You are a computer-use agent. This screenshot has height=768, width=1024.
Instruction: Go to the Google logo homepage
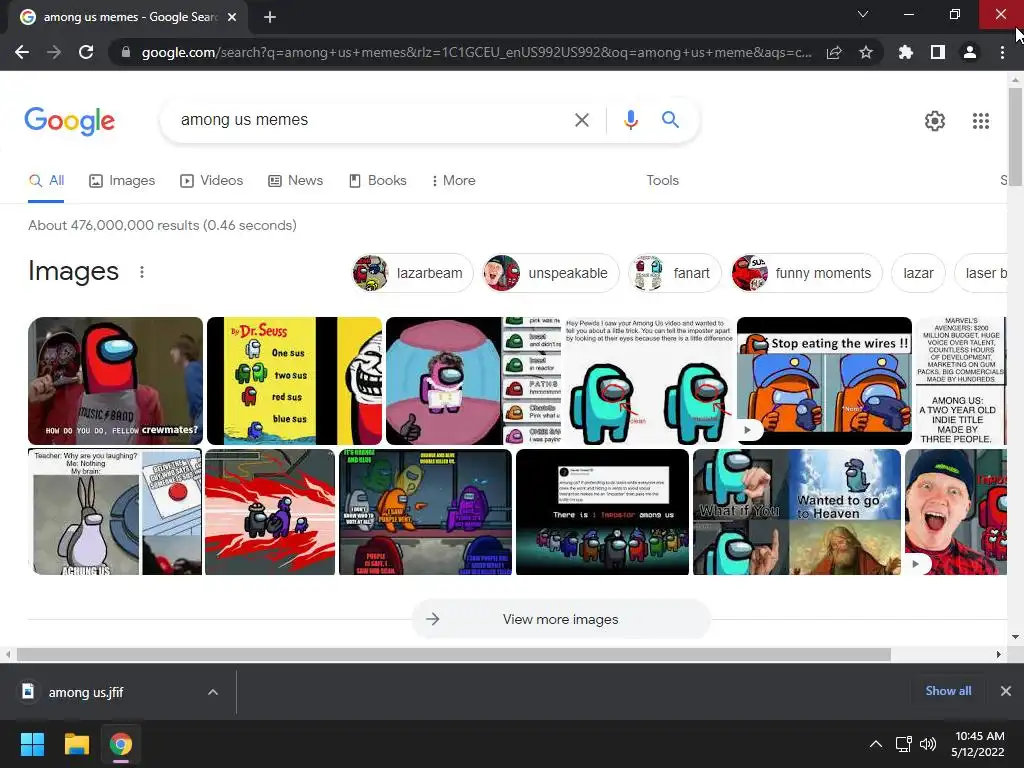point(70,121)
